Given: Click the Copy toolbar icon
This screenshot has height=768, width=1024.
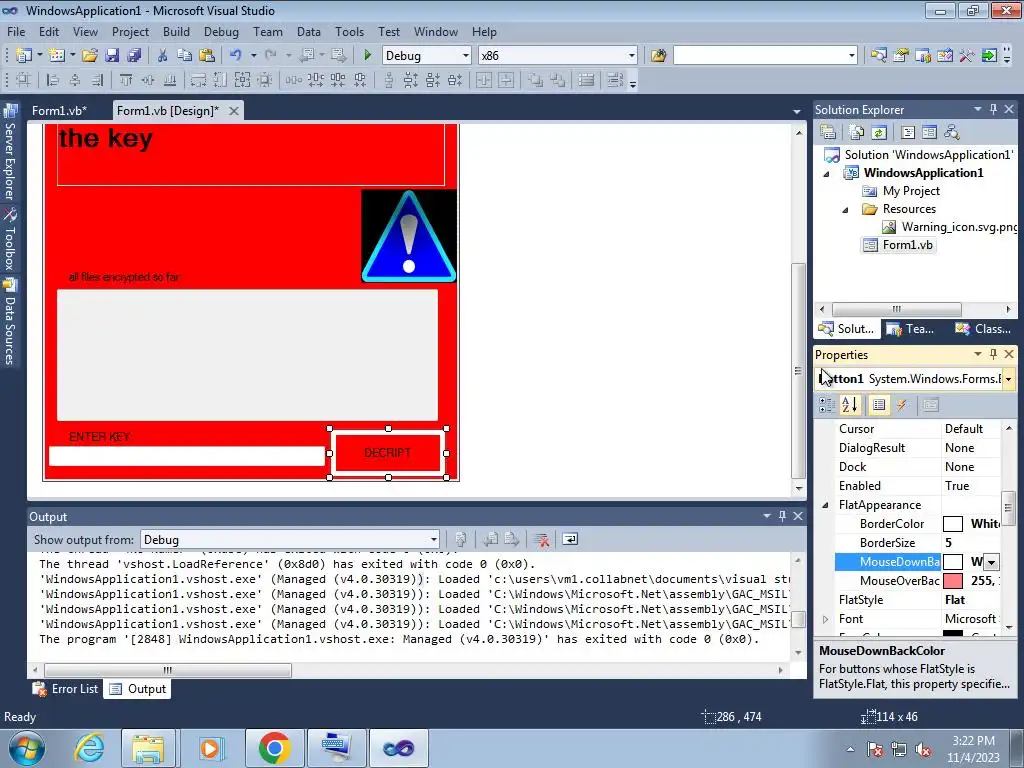Looking at the screenshot, I should [x=184, y=56].
